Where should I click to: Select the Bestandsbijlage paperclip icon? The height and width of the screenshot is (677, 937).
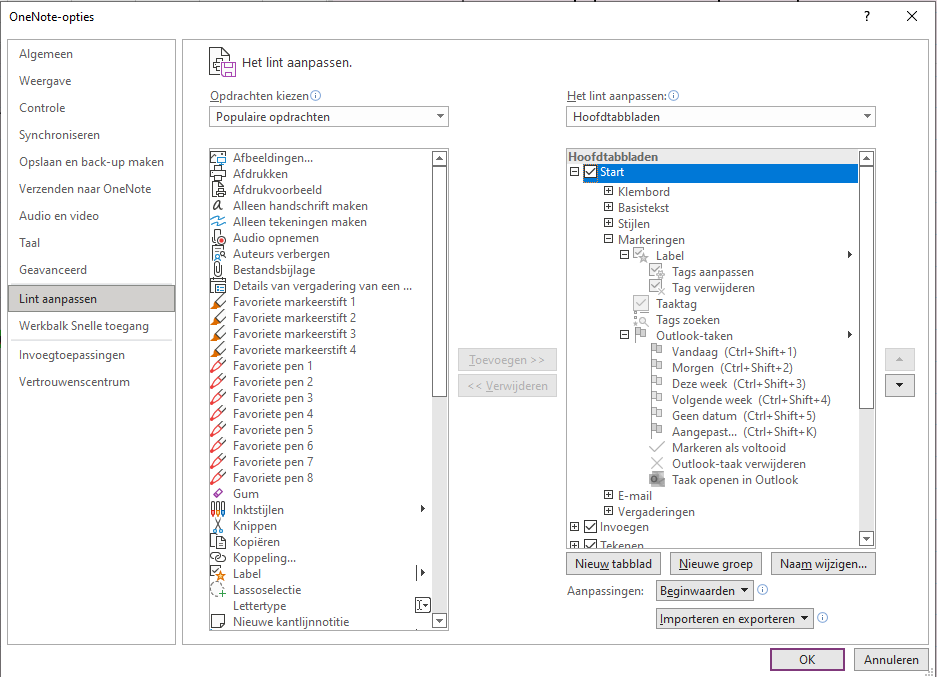pyautogui.click(x=218, y=270)
